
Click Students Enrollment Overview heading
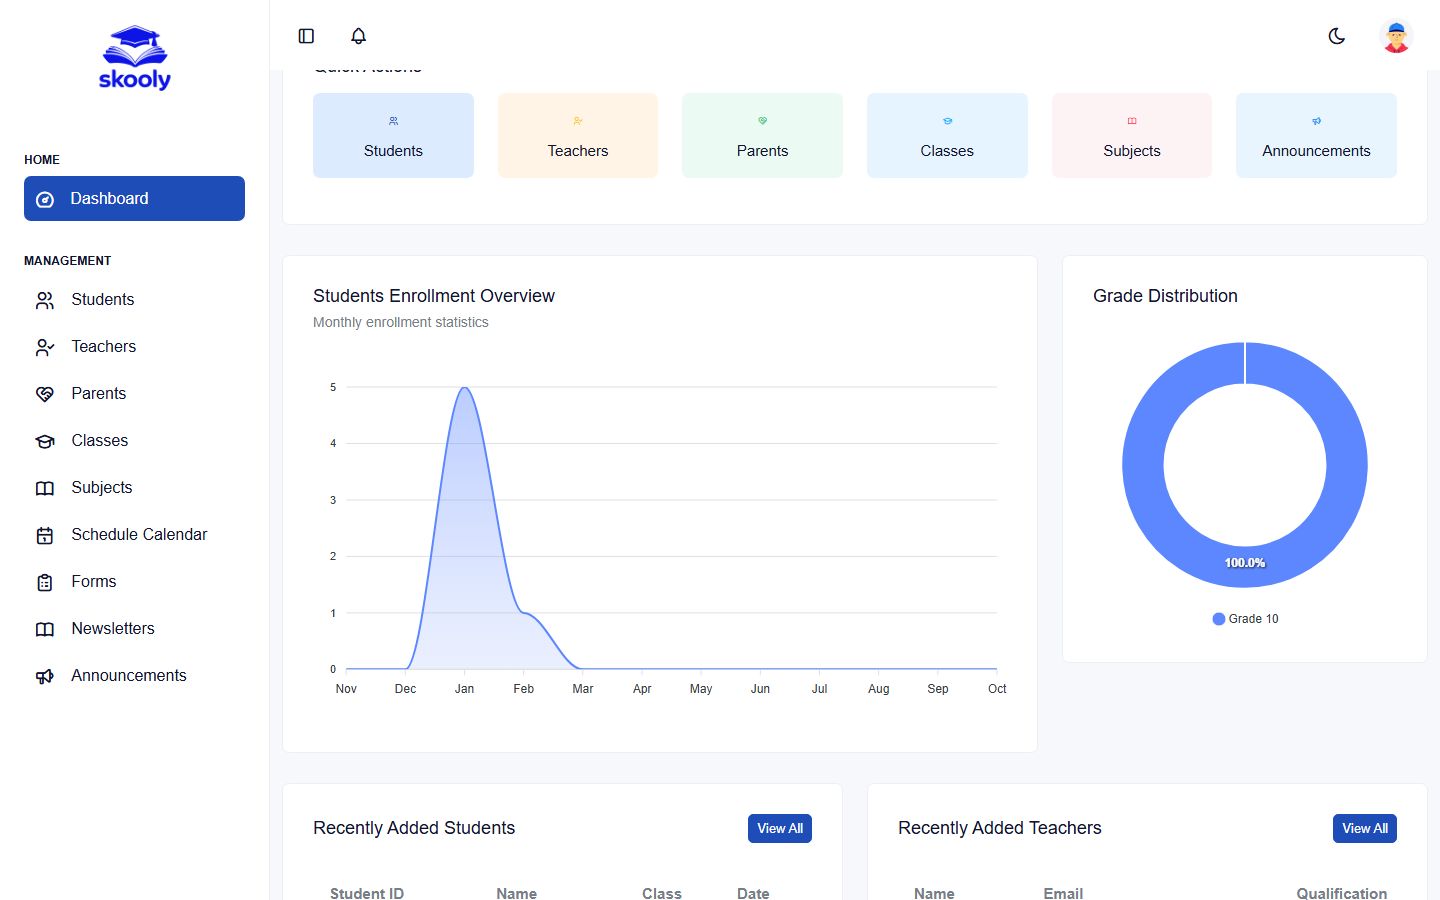pos(434,296)
